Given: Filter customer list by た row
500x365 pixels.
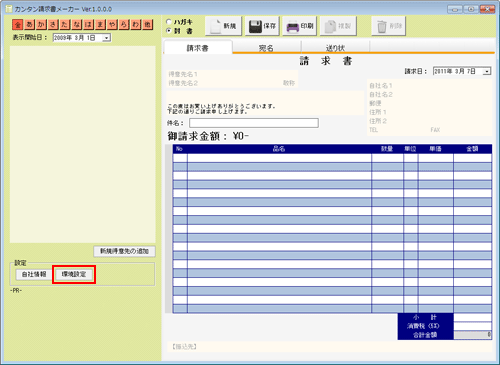Looking at the screenshot, I should (65, 24).
